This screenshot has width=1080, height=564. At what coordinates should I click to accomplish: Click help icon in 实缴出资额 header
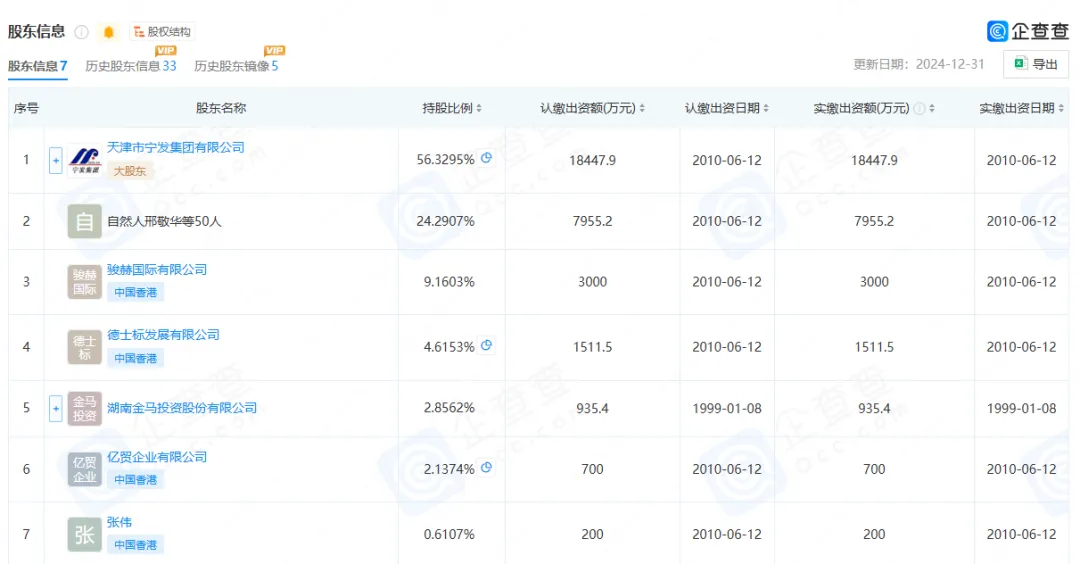[x=918, y=108]
